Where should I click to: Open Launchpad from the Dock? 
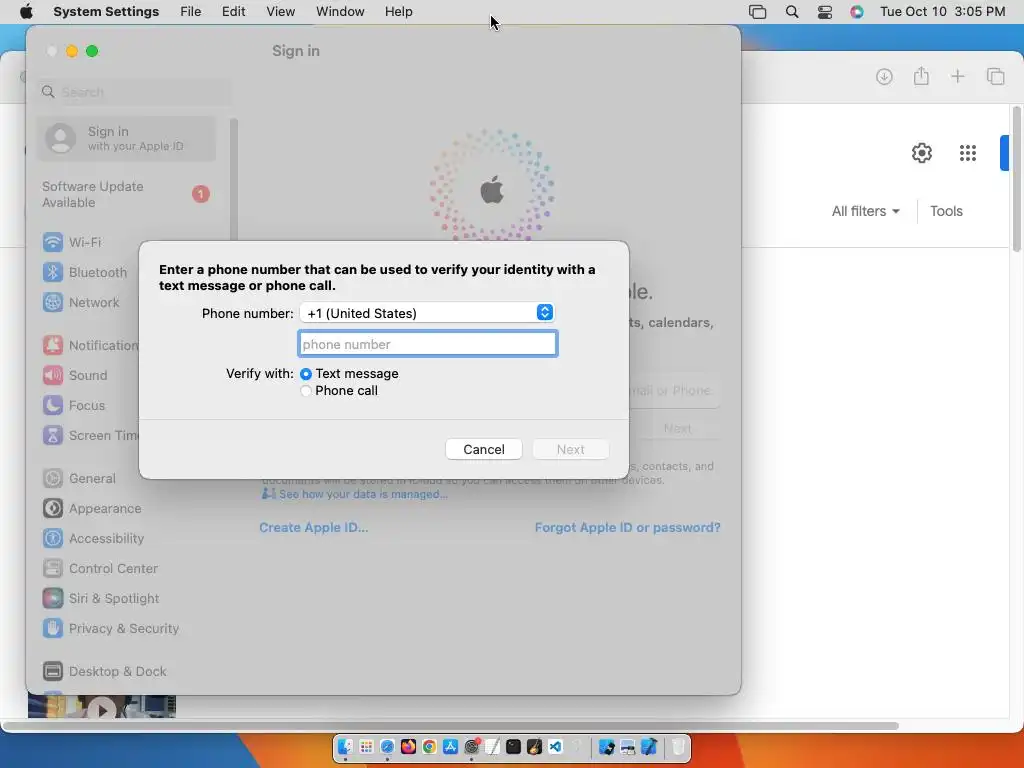(366, 747)
